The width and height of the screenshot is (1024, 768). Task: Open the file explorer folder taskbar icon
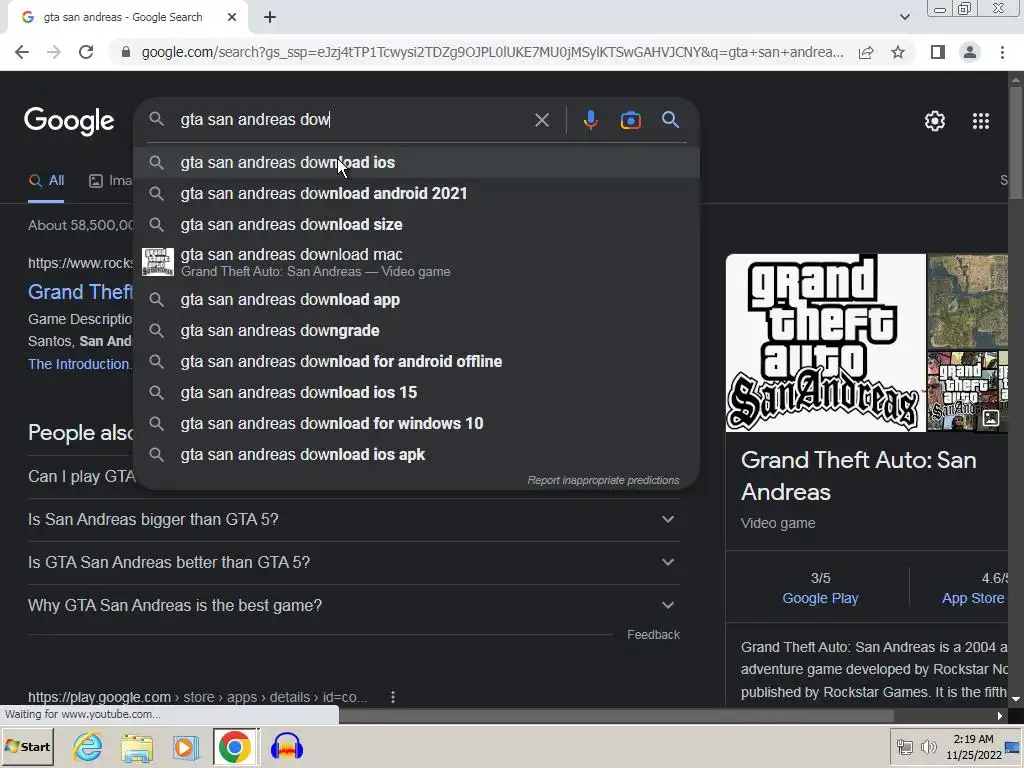[137, 748]
